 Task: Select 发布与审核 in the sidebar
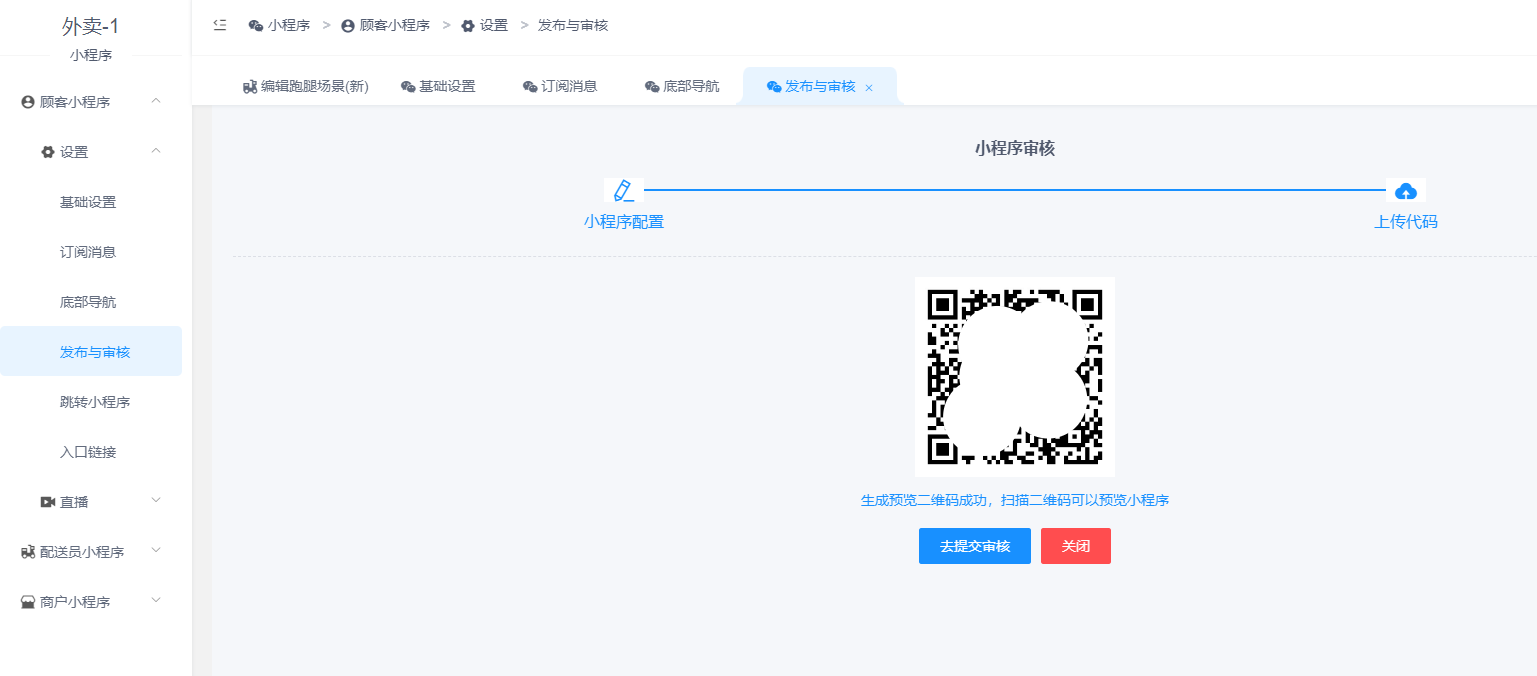point(91,352)
